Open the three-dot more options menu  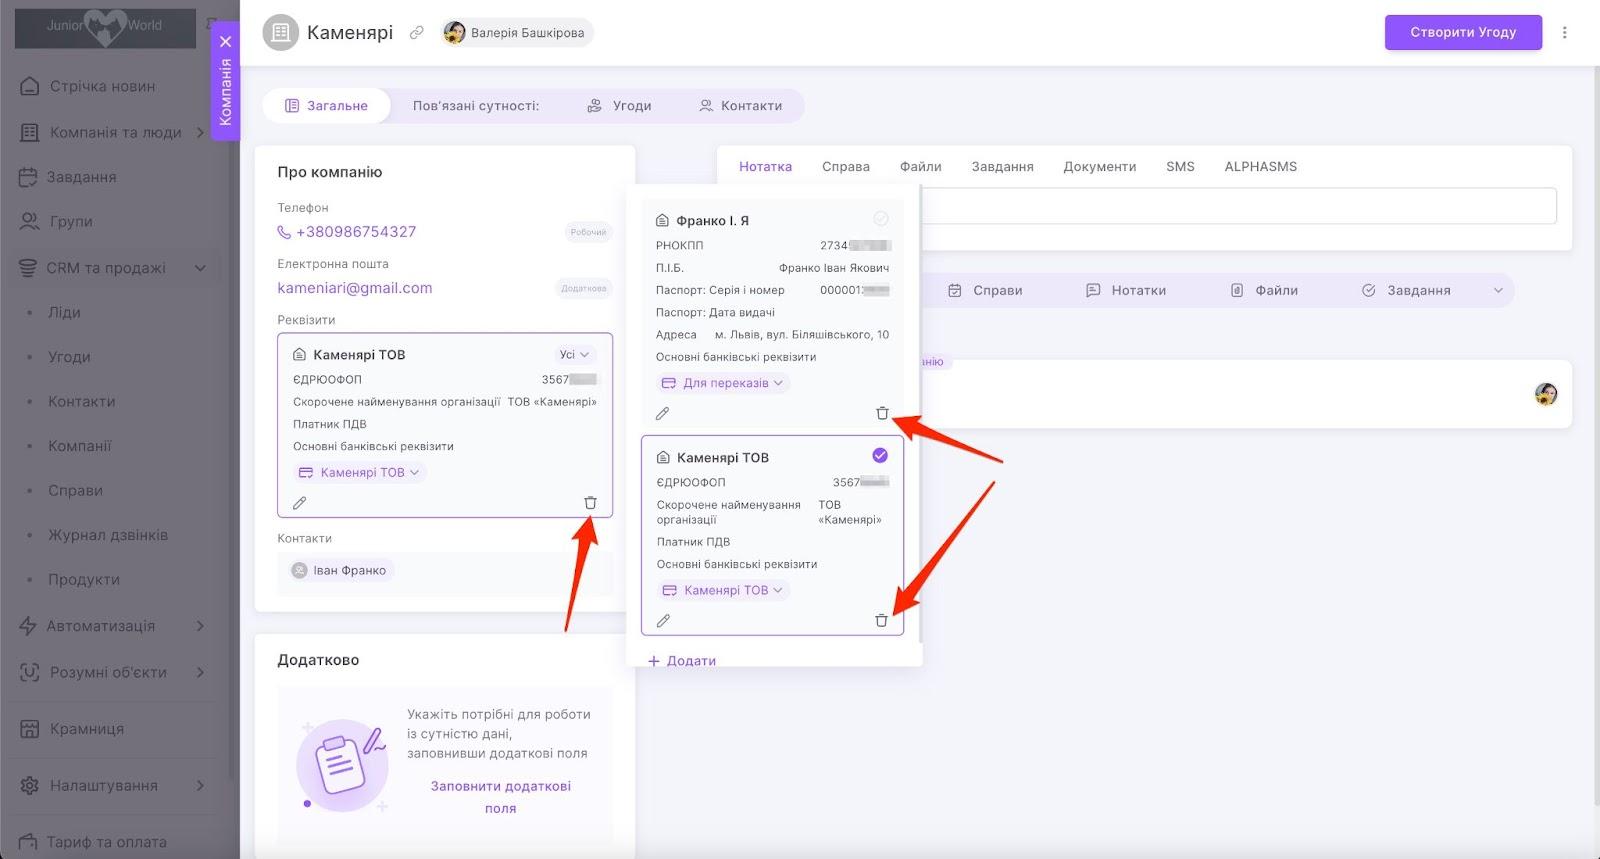[x=1564, y=32]
